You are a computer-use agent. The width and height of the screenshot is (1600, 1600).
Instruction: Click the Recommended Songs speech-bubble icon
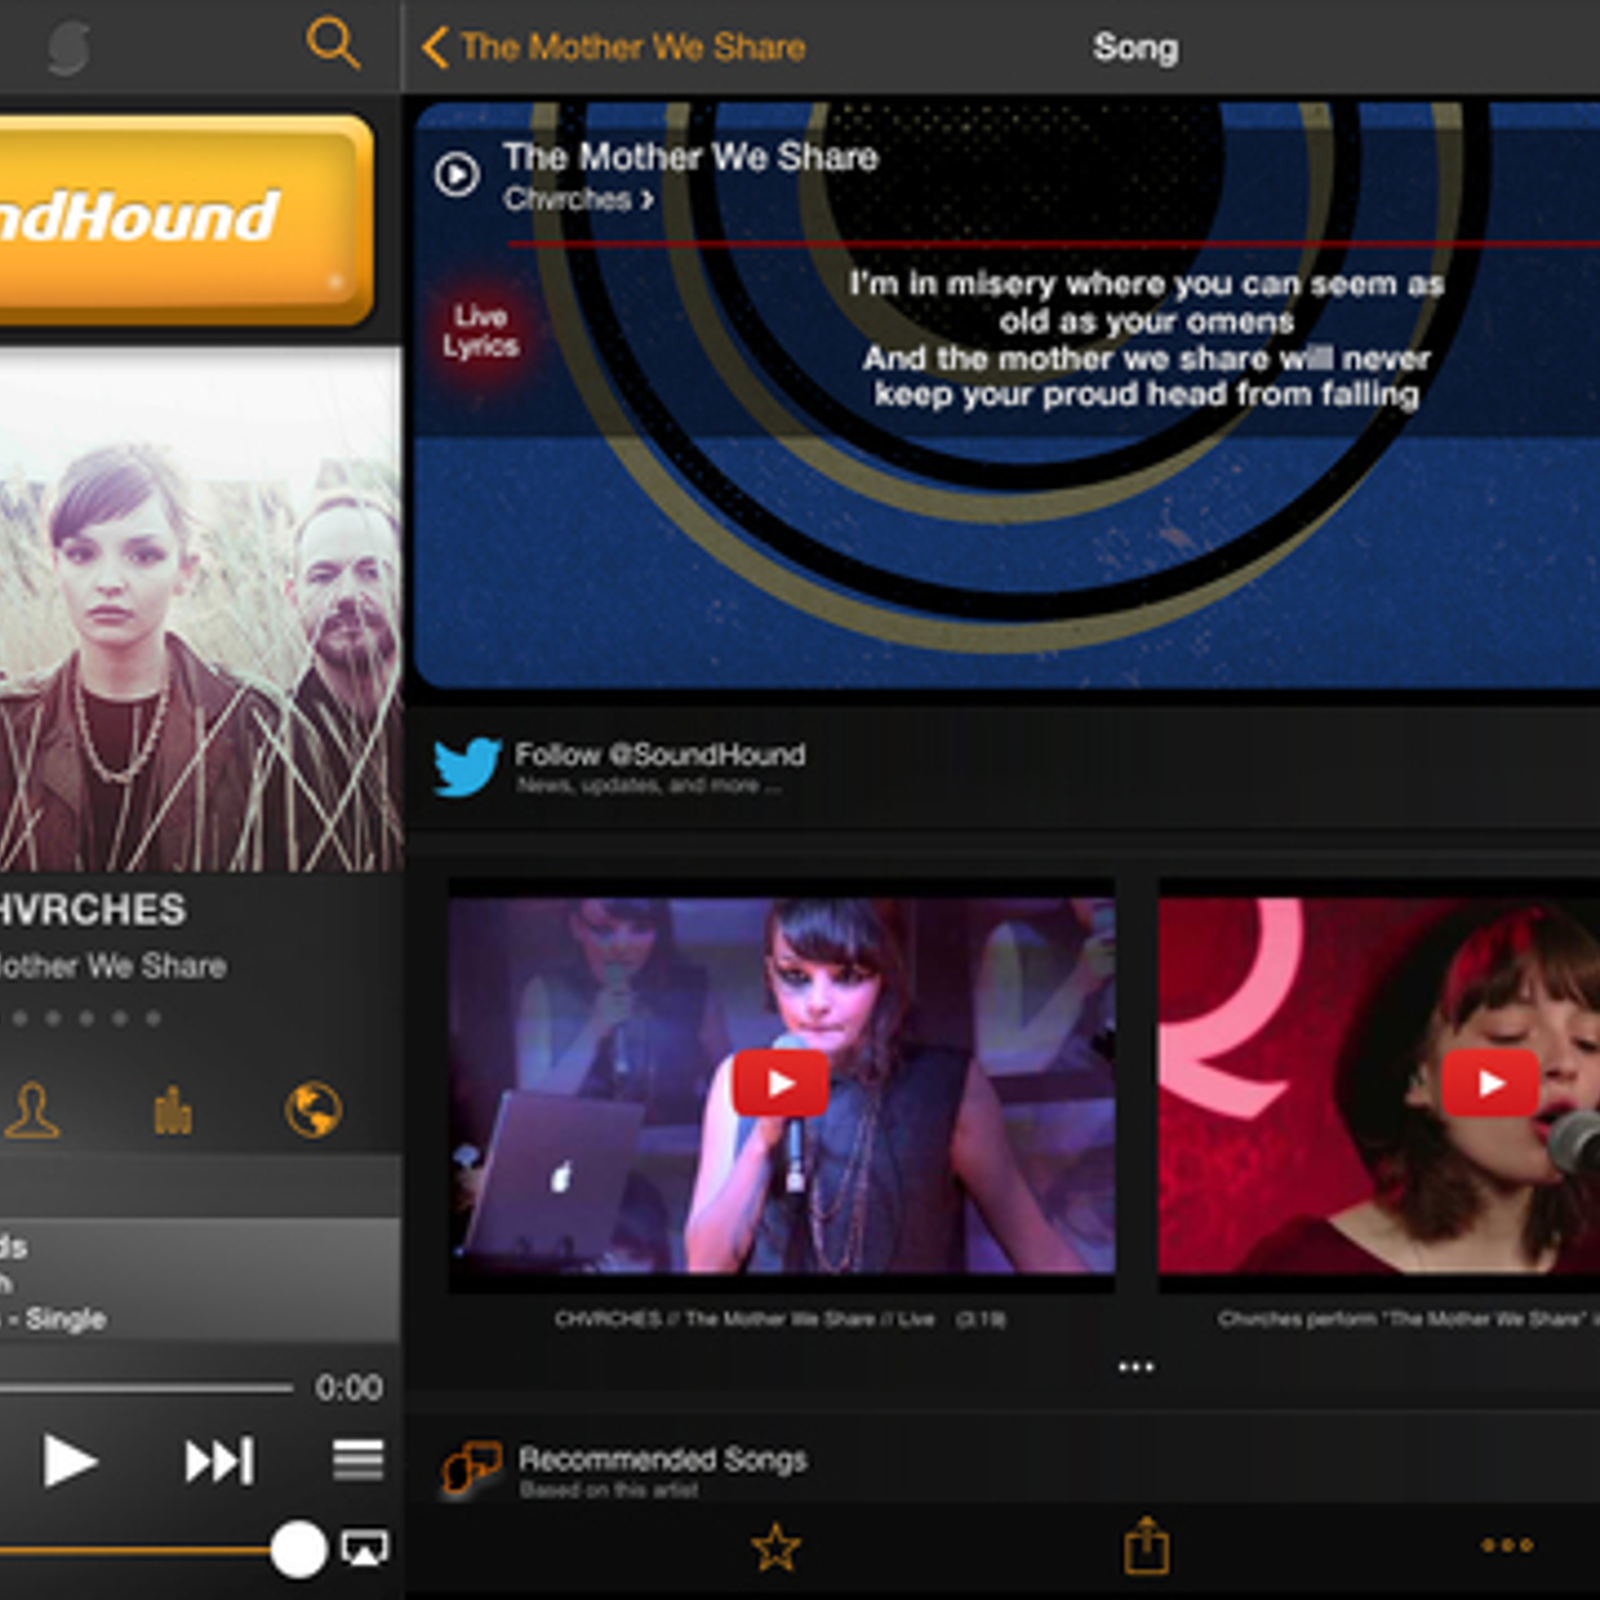click(x=471, y=1468)
